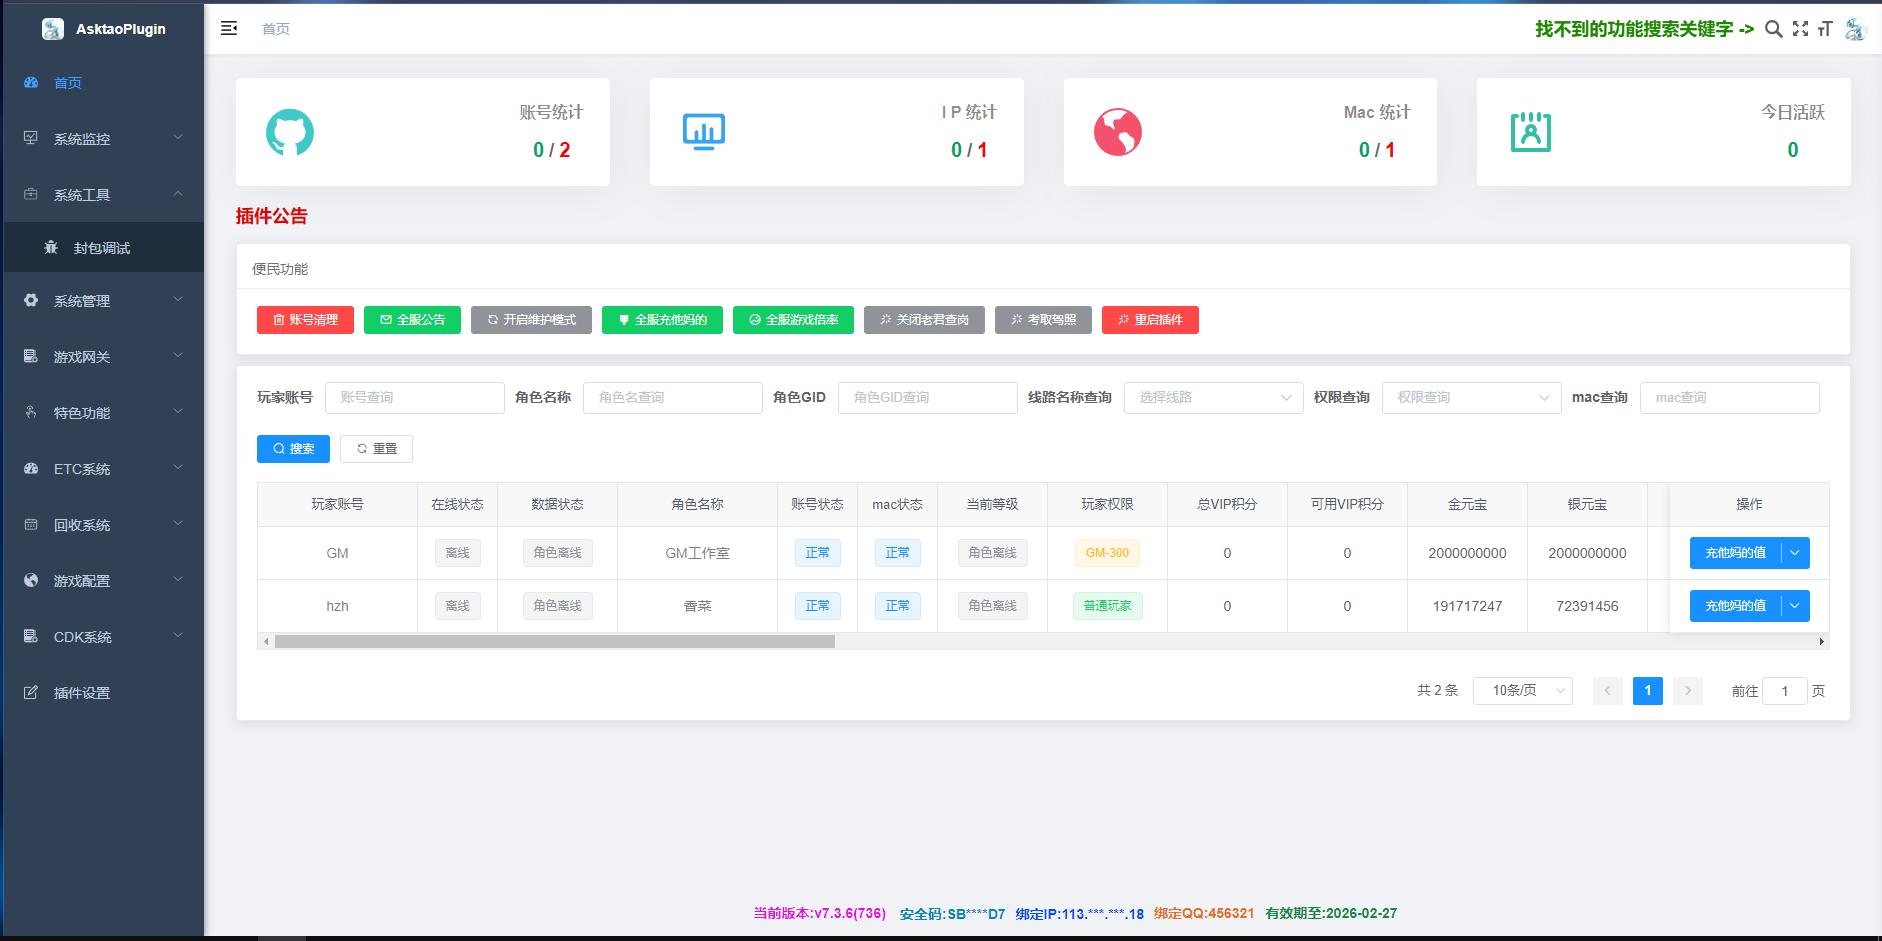Click the monitor chart icon in IP 统计 card

tap(704, 132)
